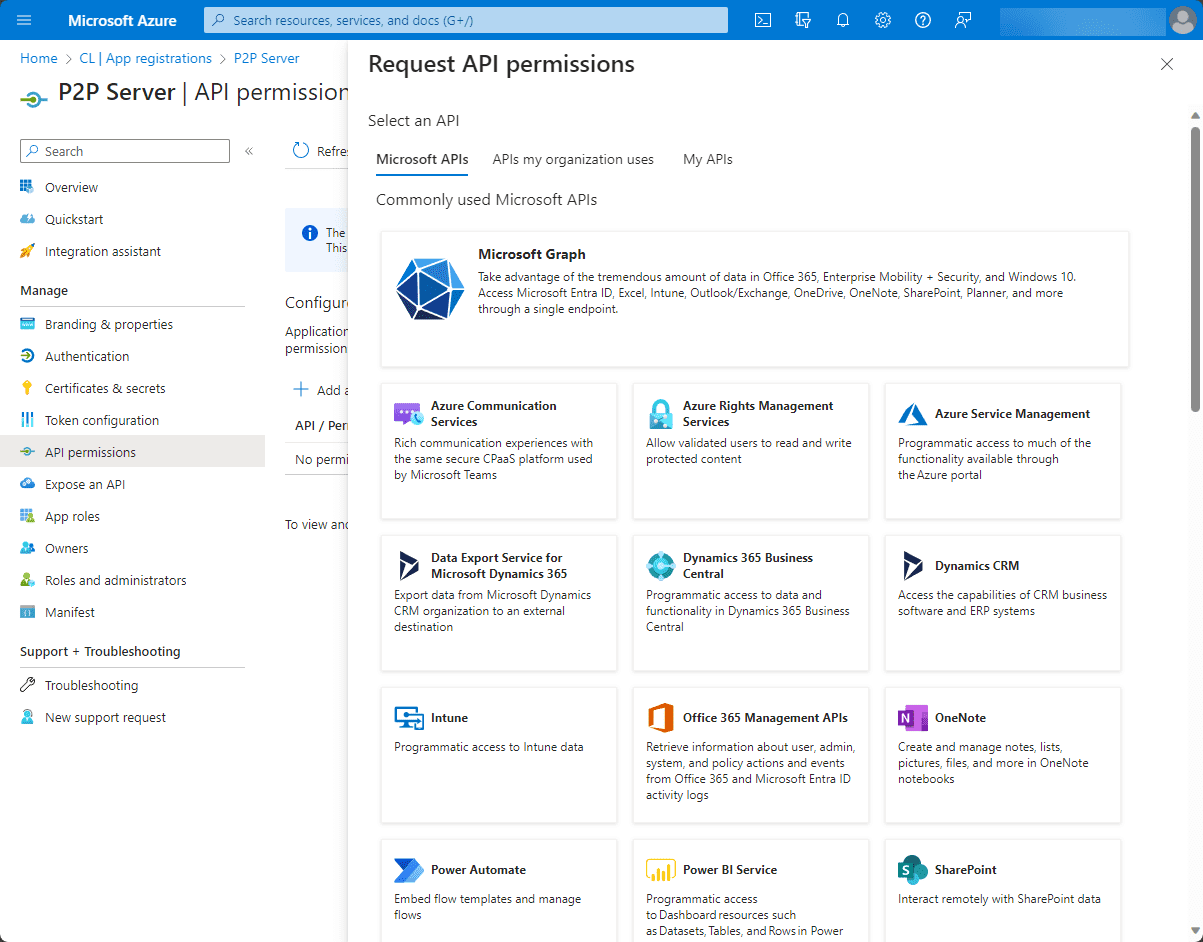Launch Cloud Shell from the top bar
Image resolution: width=1203 pixels, height=942 pixels.
click(x=763, y=20)
